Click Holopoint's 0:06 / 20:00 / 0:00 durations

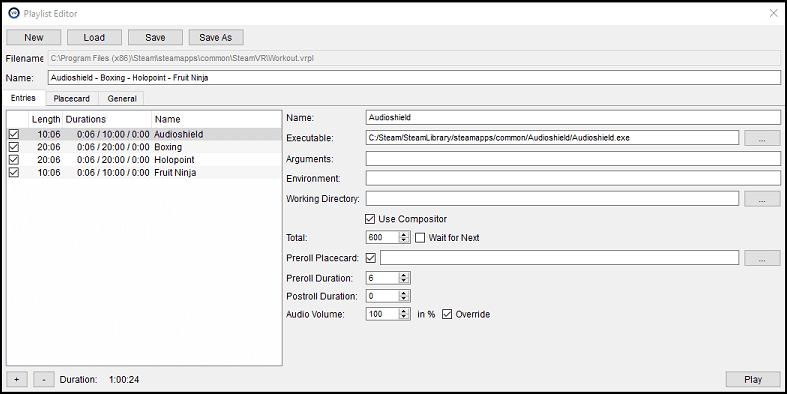tap(113, 160)
